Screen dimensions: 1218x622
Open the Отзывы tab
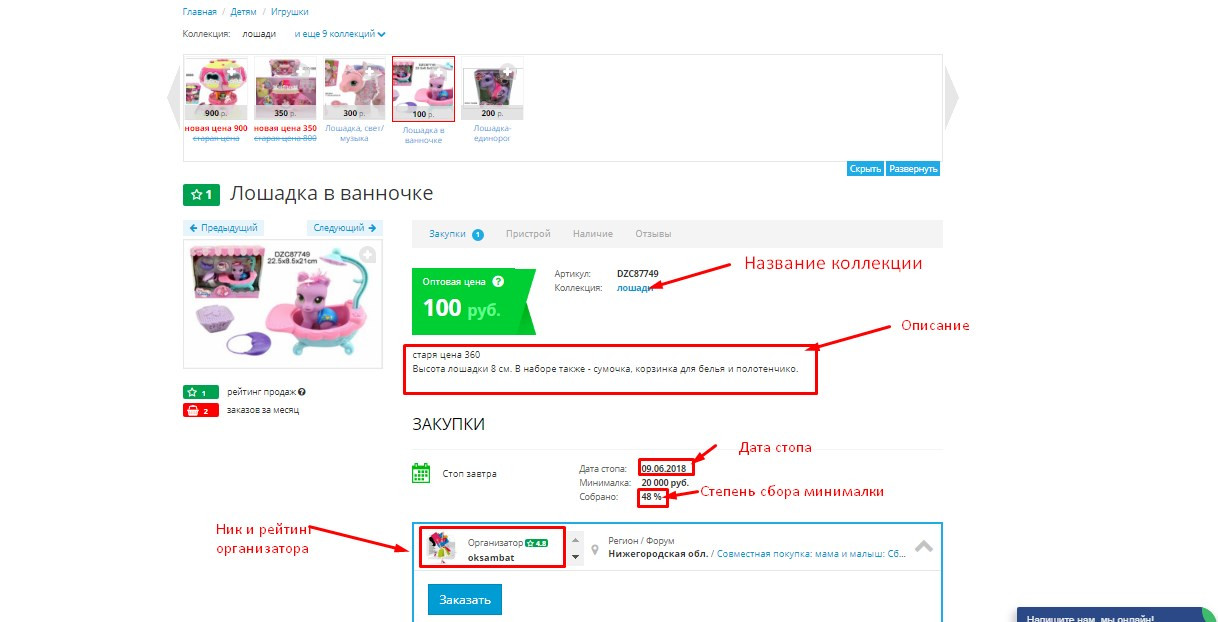(653, 234)
